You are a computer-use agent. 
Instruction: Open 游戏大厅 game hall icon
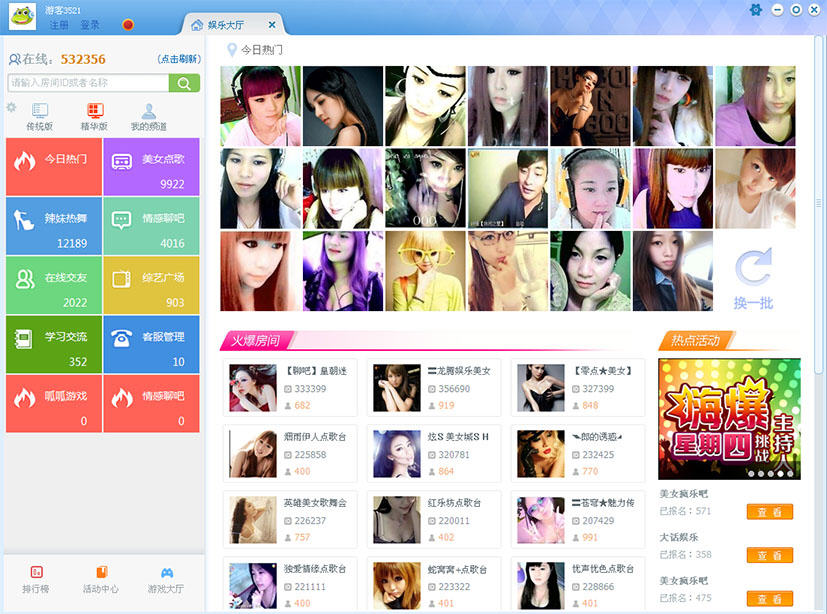coord(167,573)
